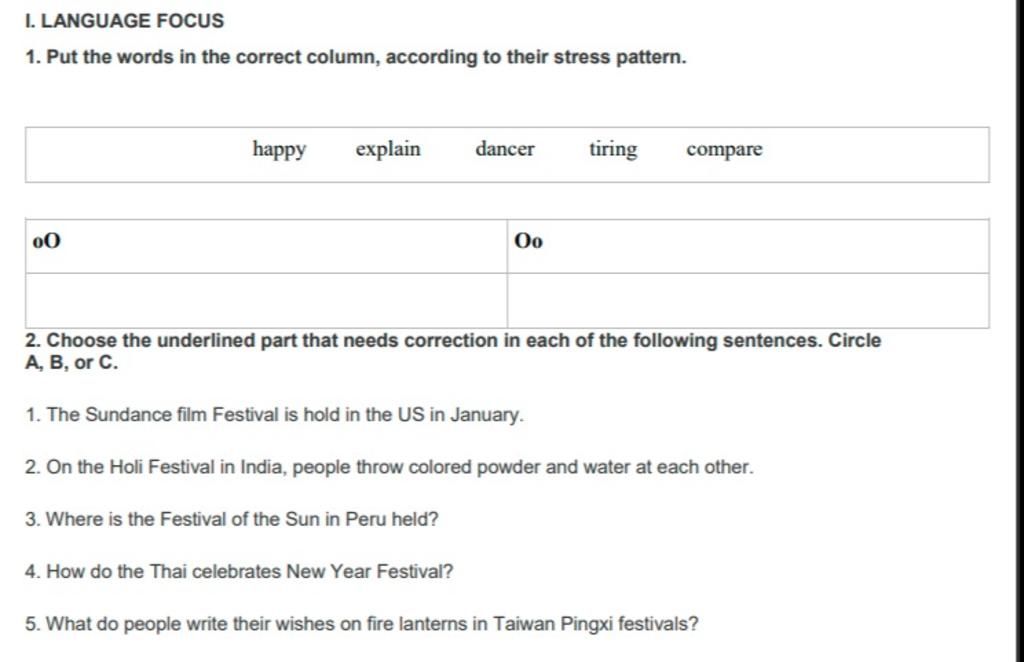This screenshot has height=662, width=1024.
Task: Click sentence 1 about Sundance film Festival
Action: (274, 415)
